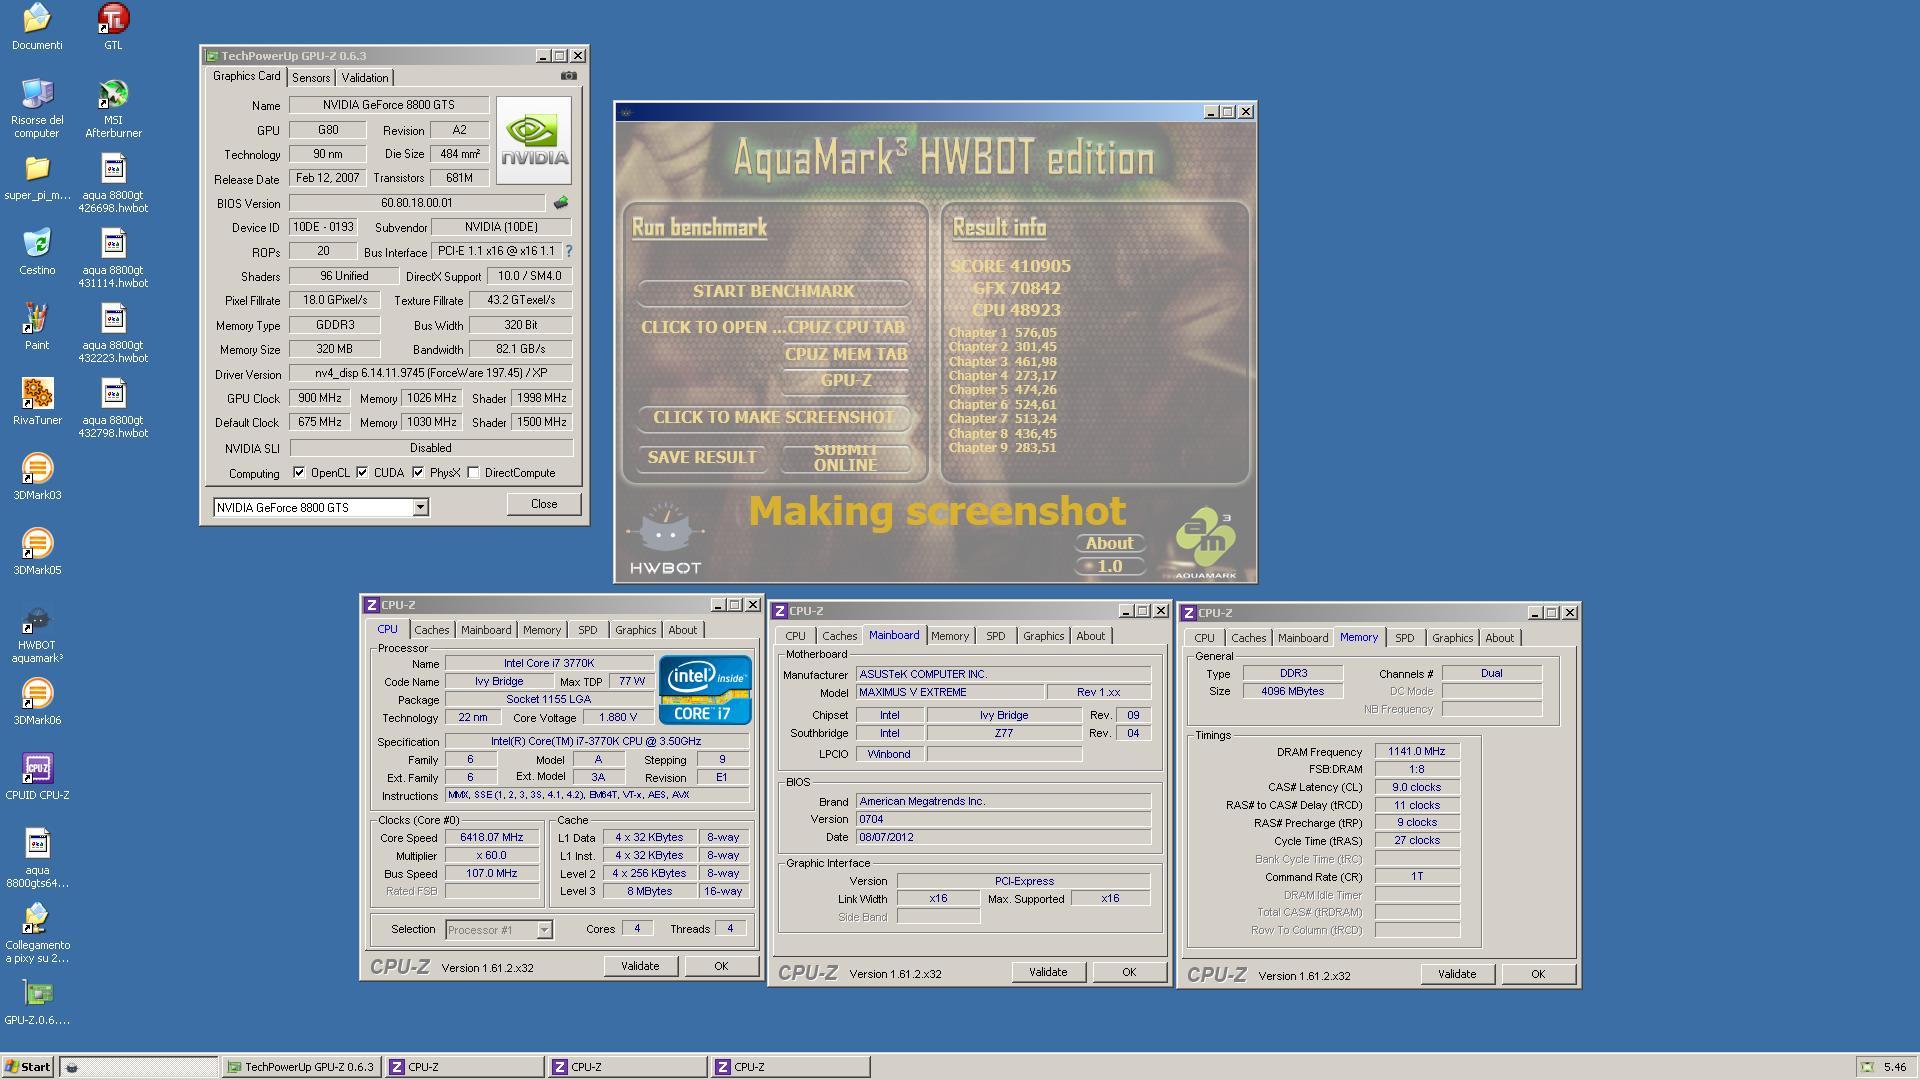1920x1080 pixels.
Task: Open CPUZ MEM TAB from AquaMark
Action: (x=846, y=354)
